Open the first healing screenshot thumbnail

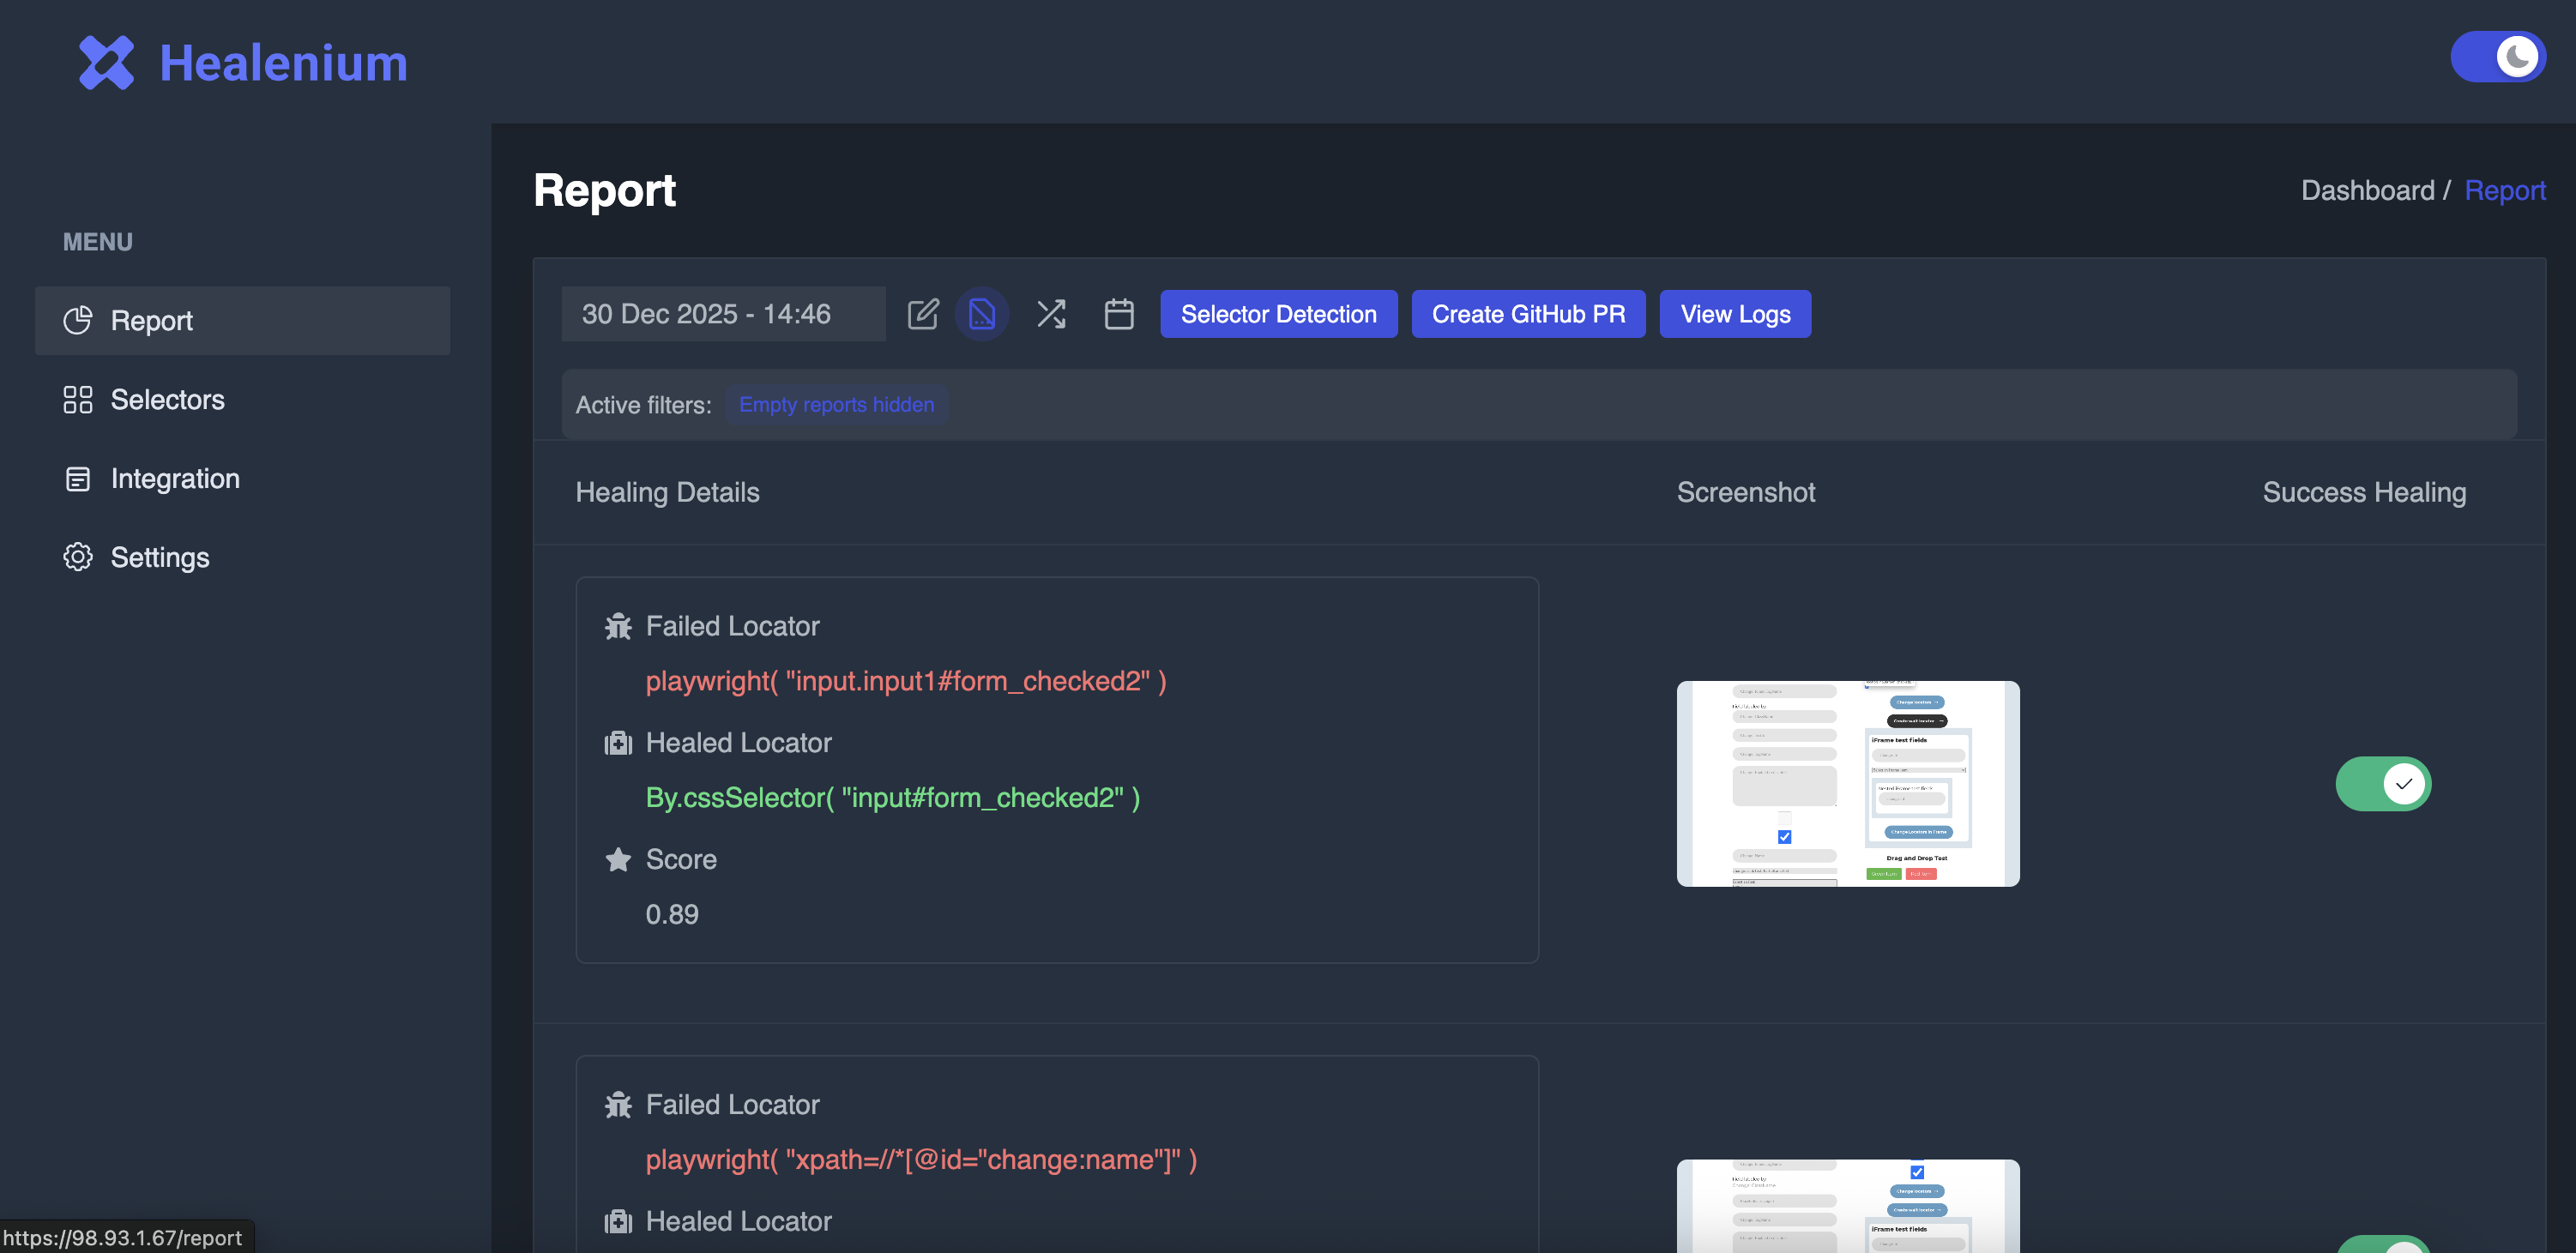click(x=1847, y=784)
